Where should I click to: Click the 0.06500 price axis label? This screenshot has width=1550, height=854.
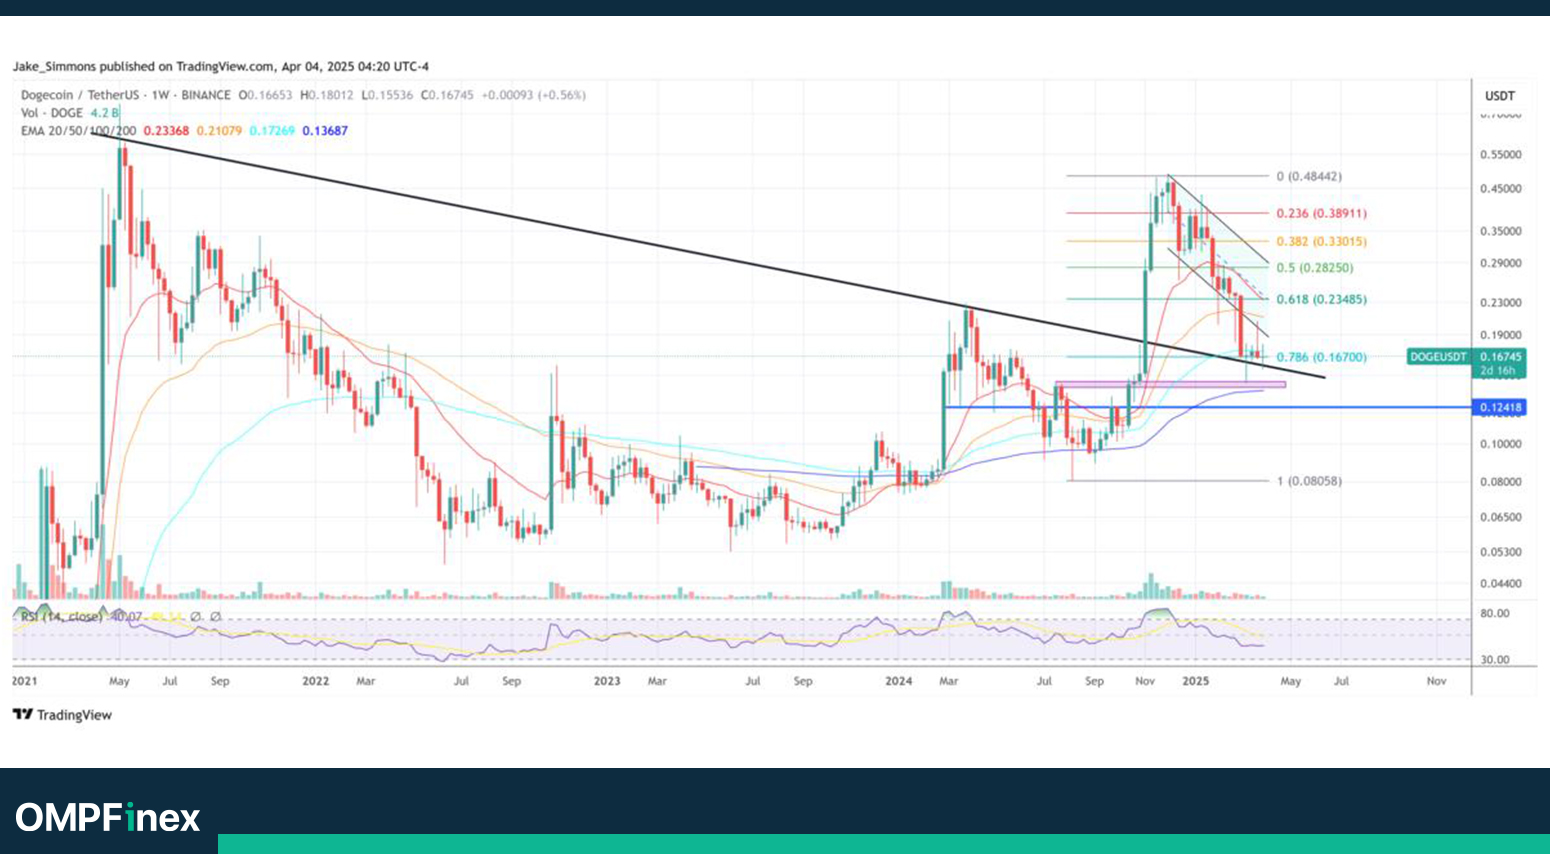[x=1500, y=517]
